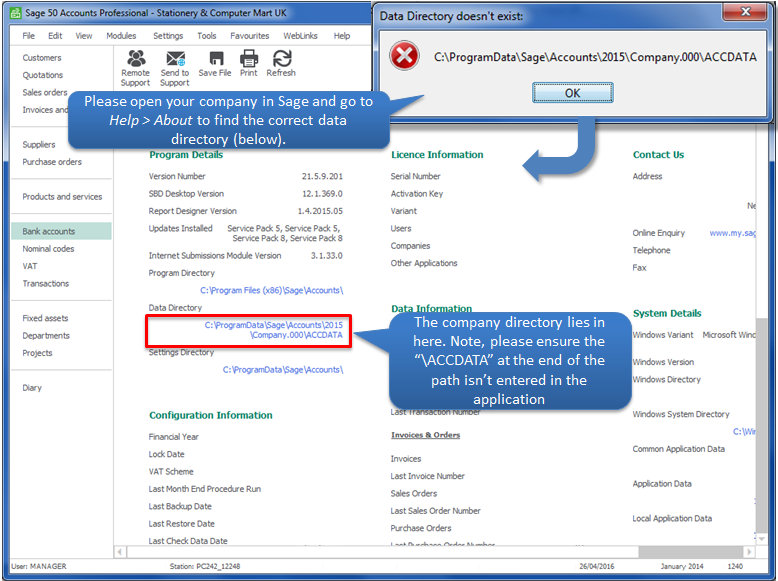Image resolution: width=778 pixels, height=581 pixels.
Task: Click the Updates Installed Service Pack text
Action: click(285, 233)
